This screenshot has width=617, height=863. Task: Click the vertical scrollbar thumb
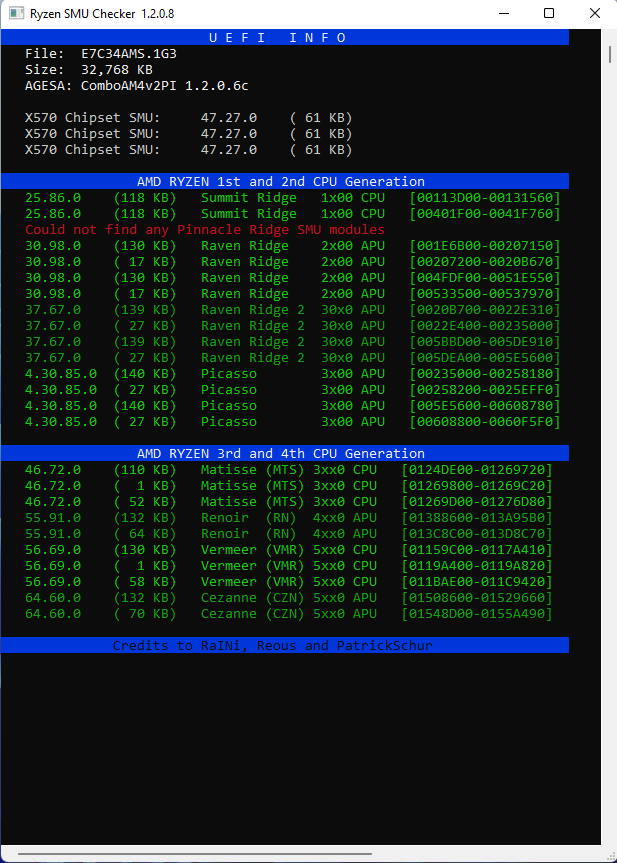(x=609, y=54)
